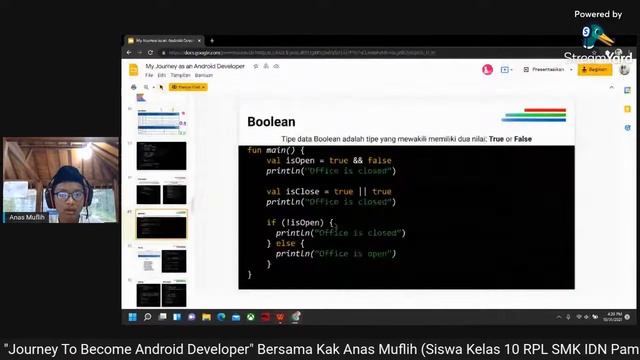Image resolution: width=640 pixels, height=360 pixels.
Task: Click the print icon in toolbar
Action: tap(133, 87)
